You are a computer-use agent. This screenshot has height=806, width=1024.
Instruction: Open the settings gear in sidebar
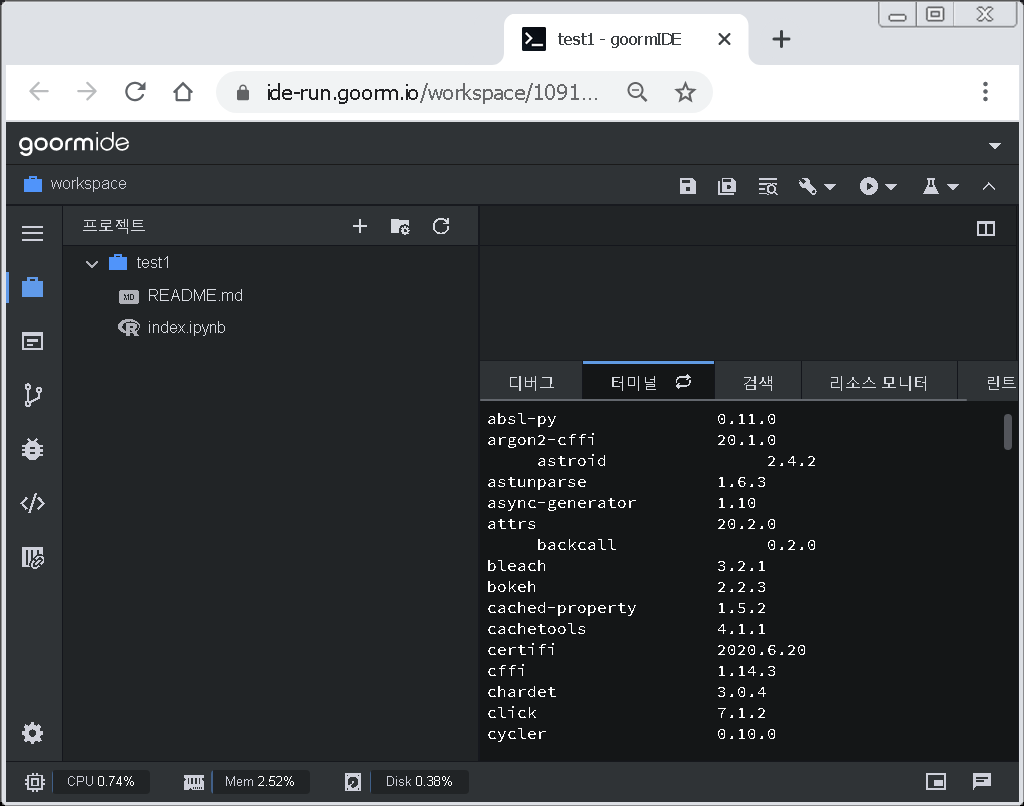click(33, 733)
